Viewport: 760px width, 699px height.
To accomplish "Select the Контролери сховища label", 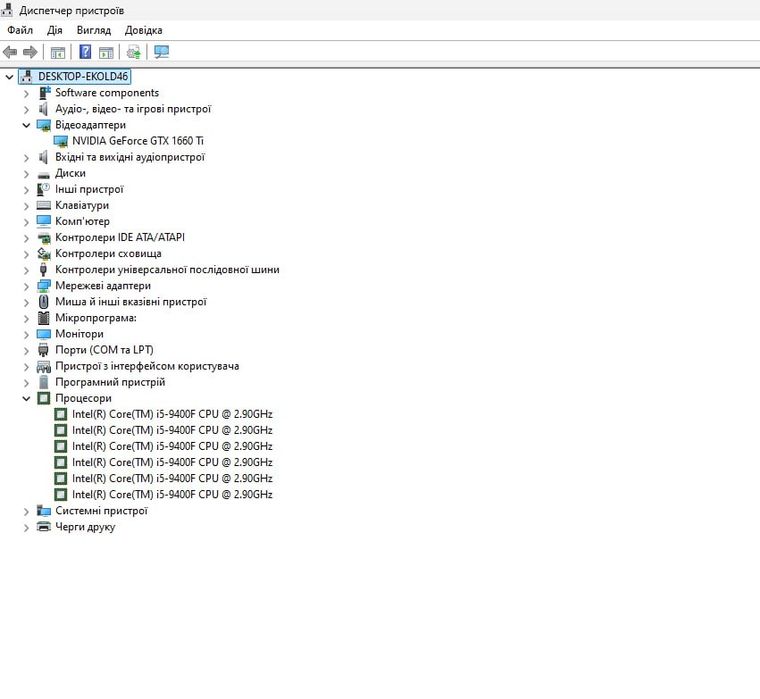I will point(108,254).
